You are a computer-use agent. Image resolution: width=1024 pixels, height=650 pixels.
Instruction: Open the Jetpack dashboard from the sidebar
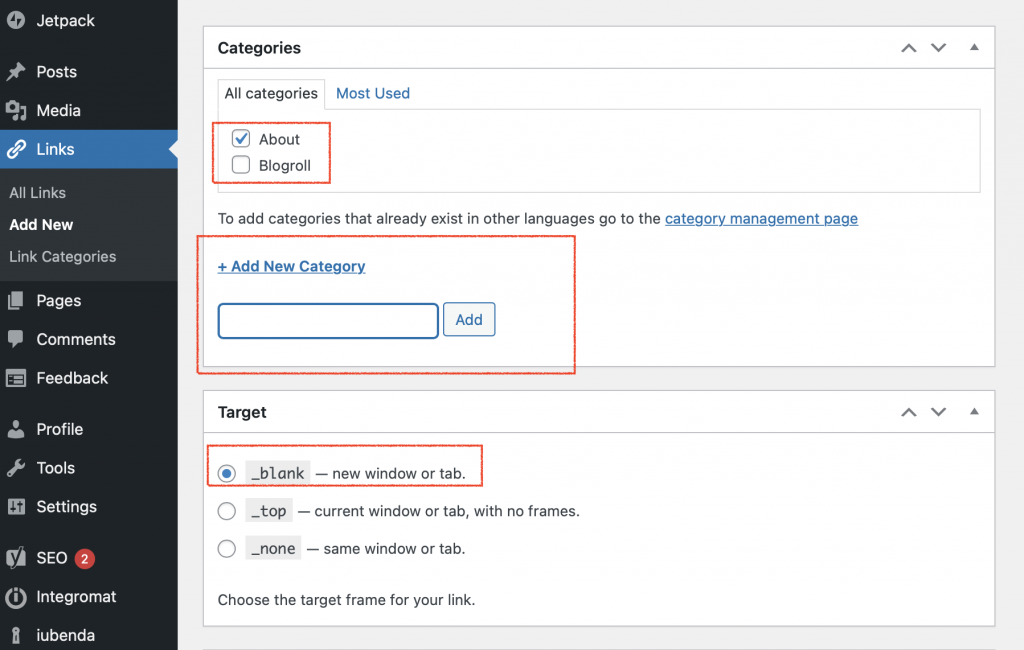click(17, 20)
